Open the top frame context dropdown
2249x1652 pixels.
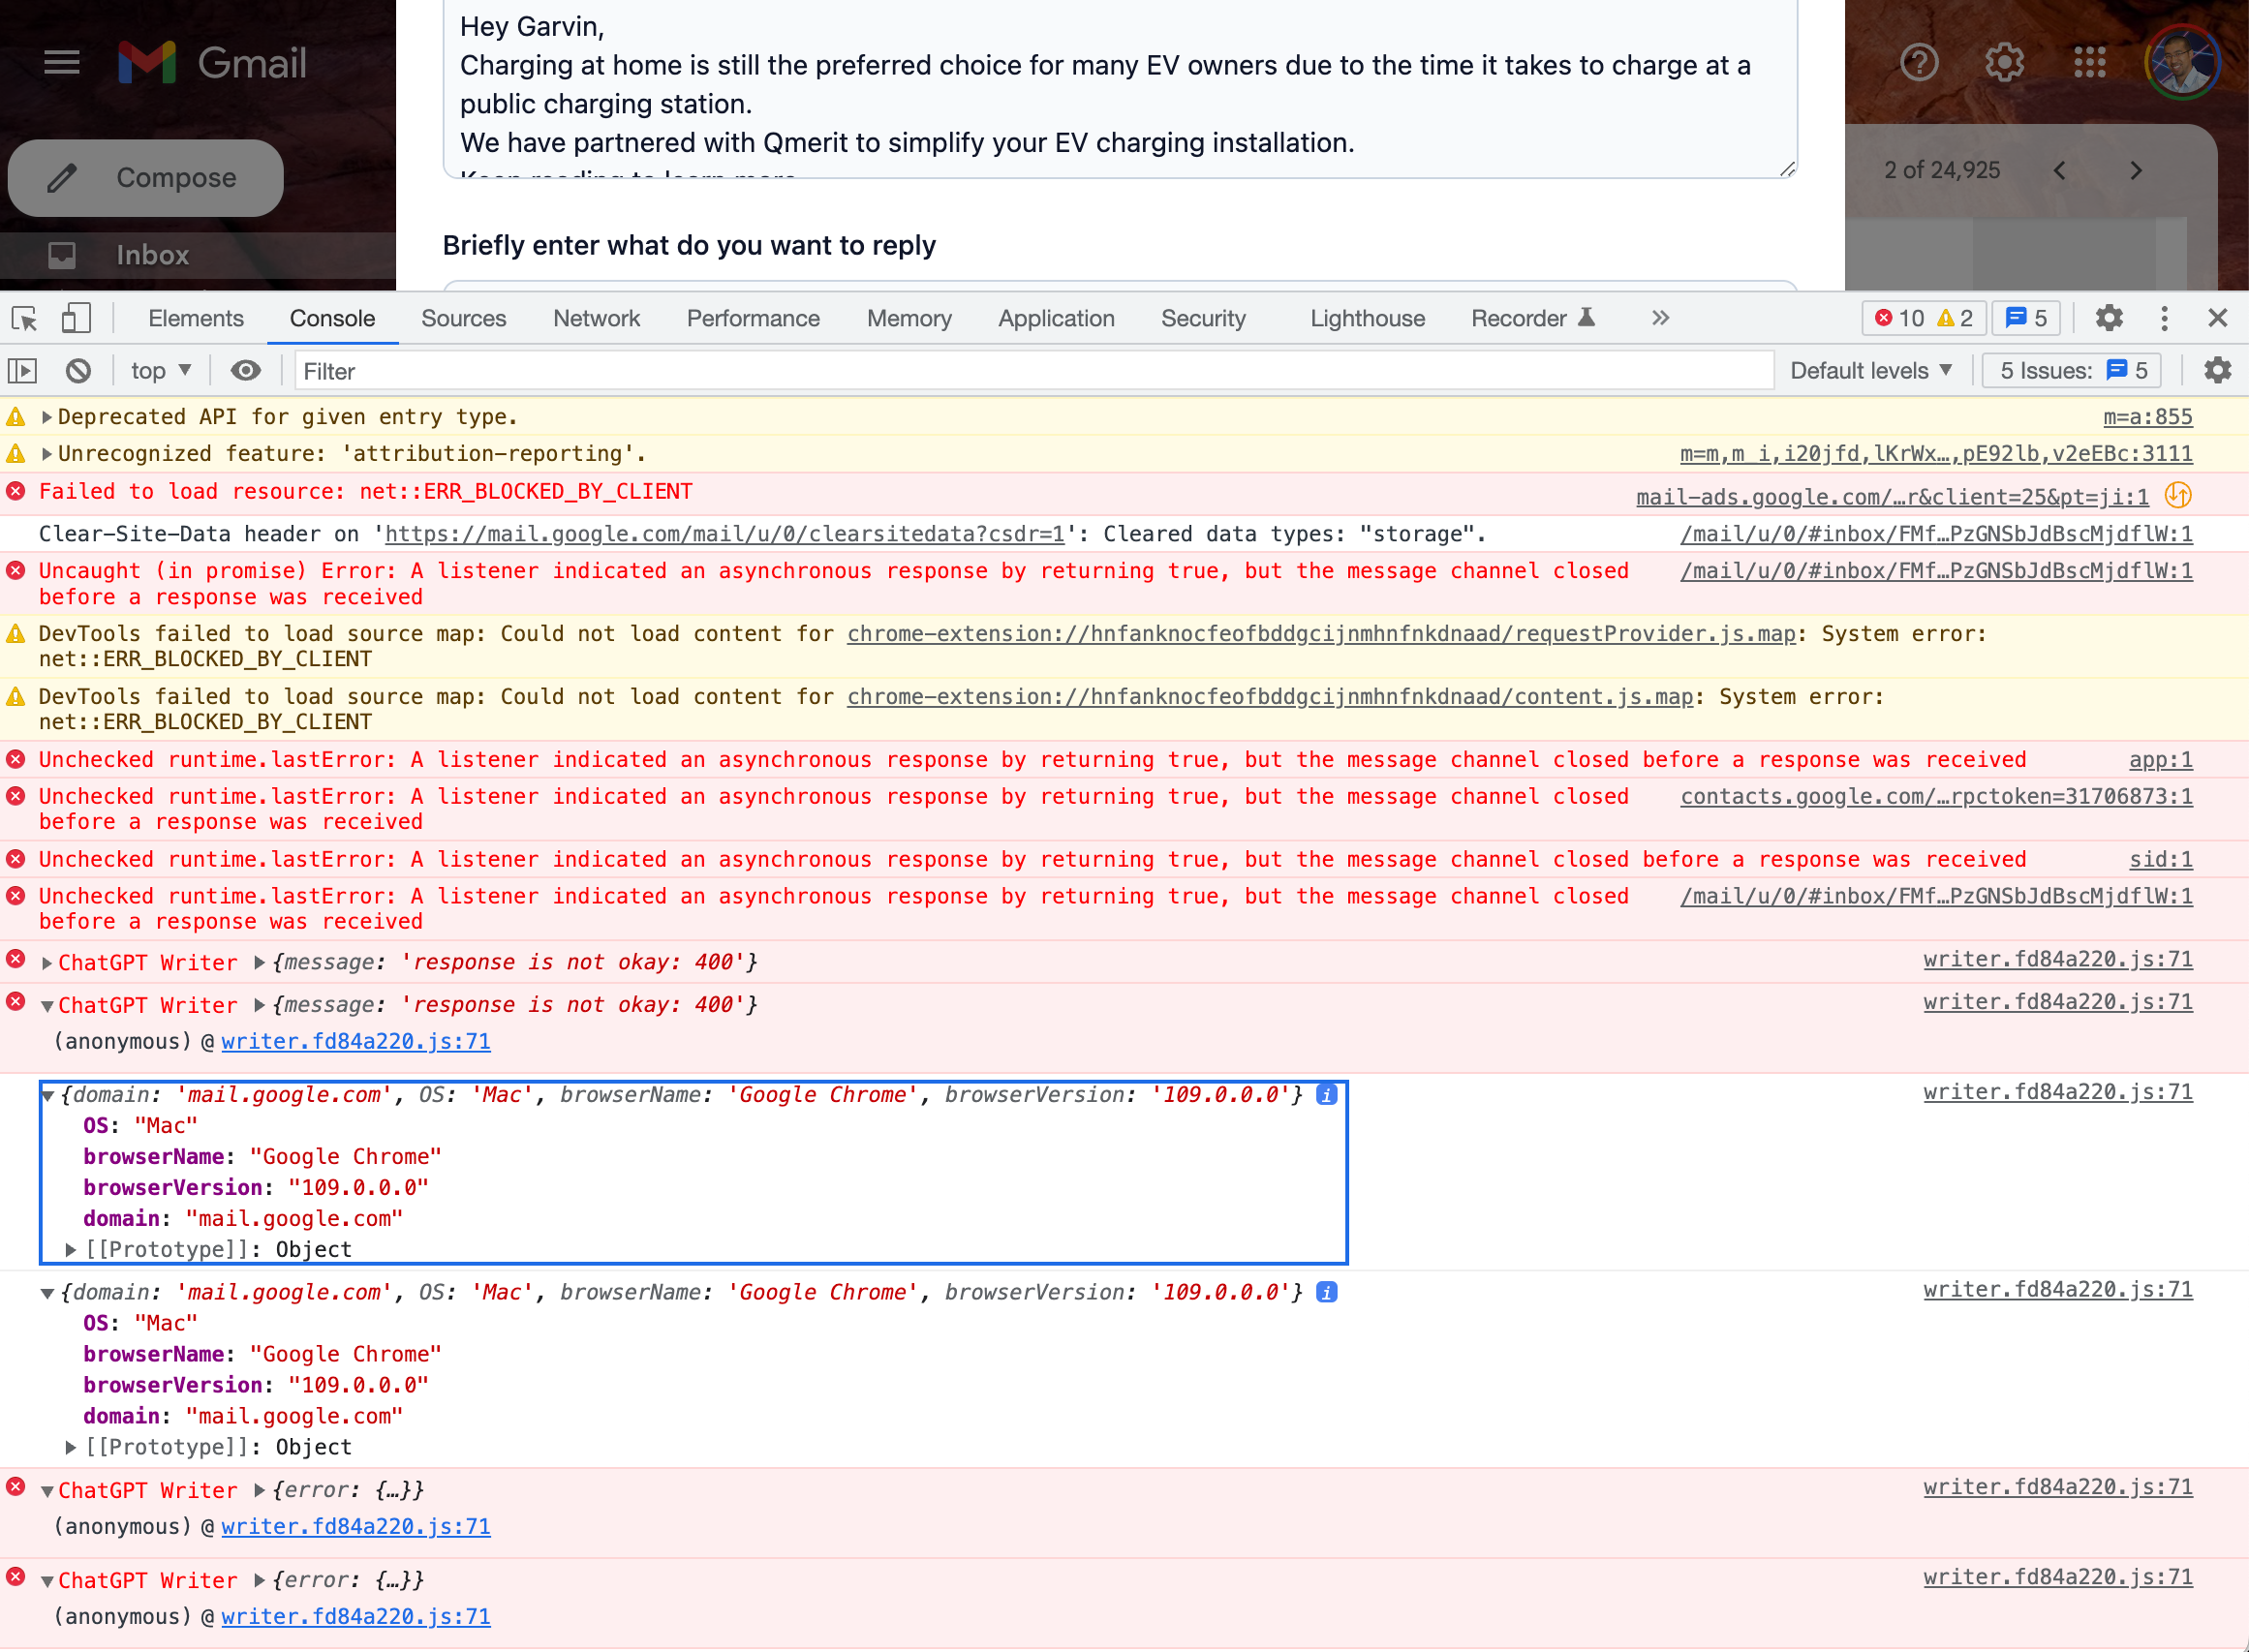(x=160, y=370)
